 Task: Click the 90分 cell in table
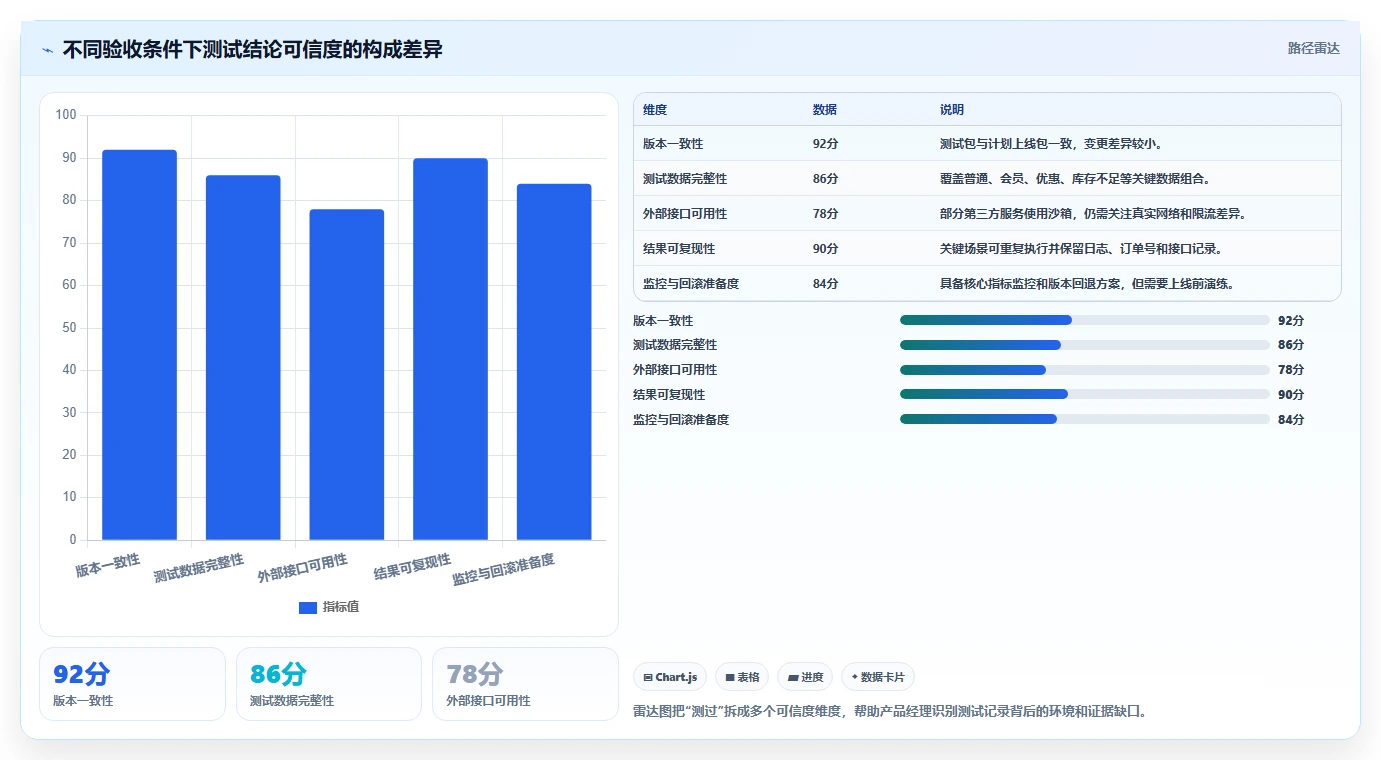coord(826,249)
